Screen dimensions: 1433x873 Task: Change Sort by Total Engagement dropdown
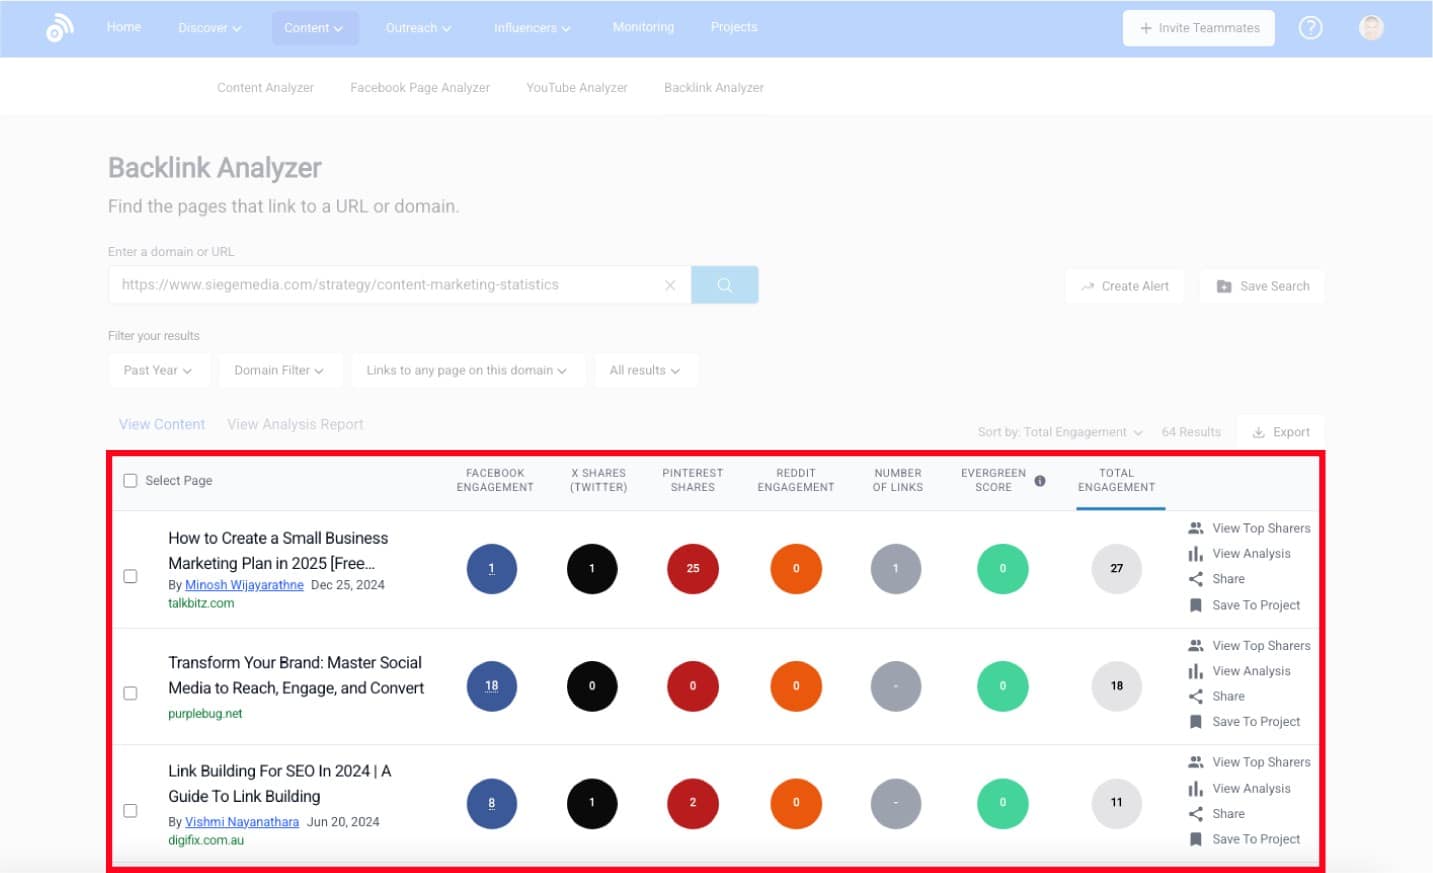(1060, 432)
